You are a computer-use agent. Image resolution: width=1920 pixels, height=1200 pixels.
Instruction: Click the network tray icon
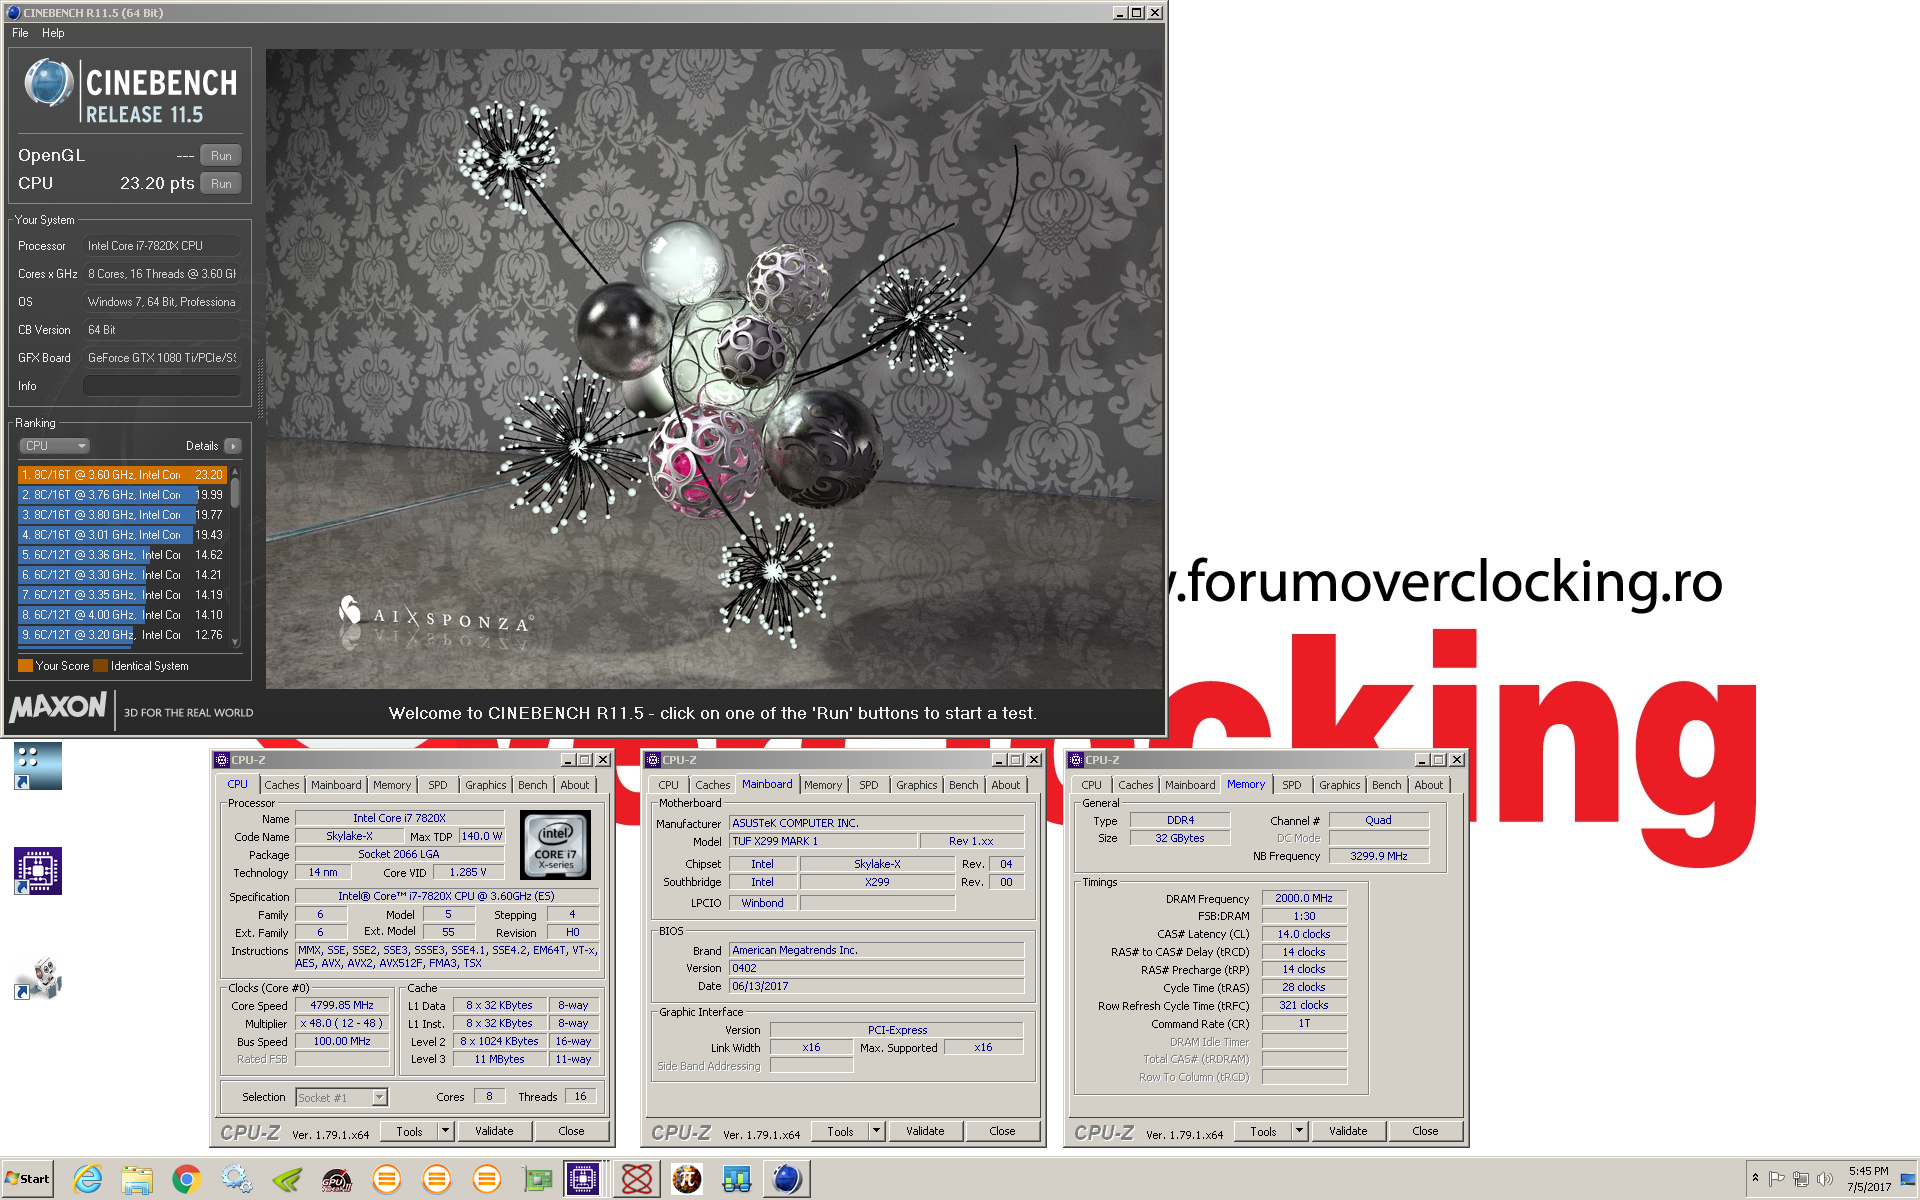(x=1800, y=1179)
